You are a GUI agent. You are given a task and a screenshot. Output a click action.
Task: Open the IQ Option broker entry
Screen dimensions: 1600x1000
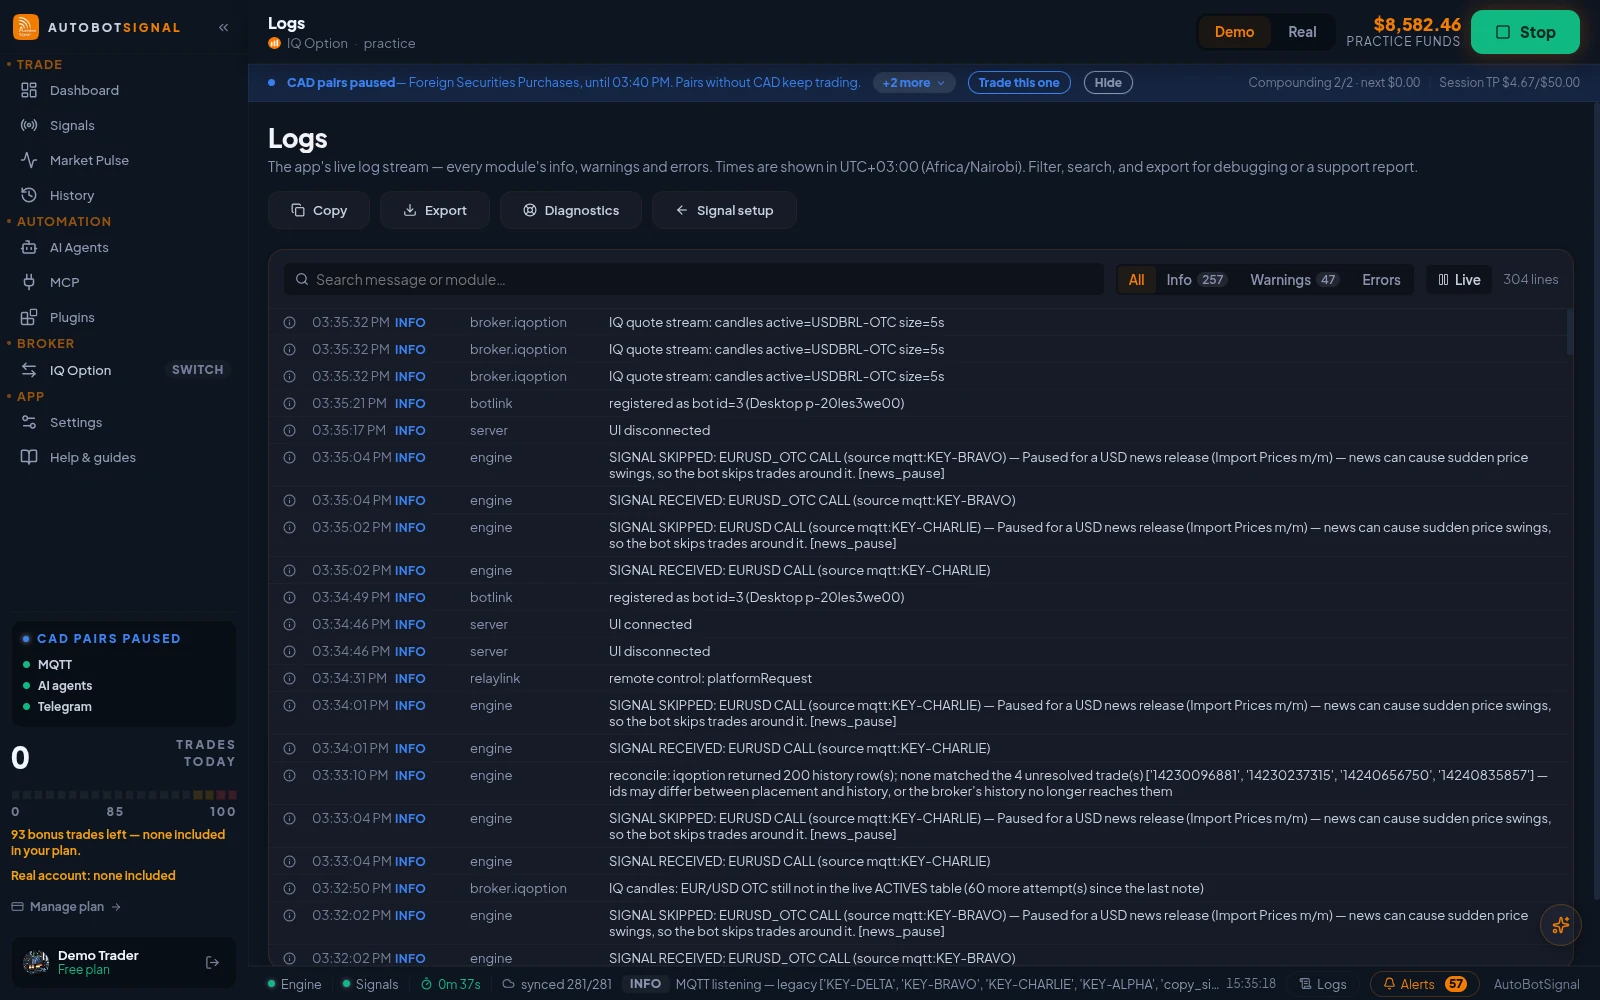pos(80,370)
